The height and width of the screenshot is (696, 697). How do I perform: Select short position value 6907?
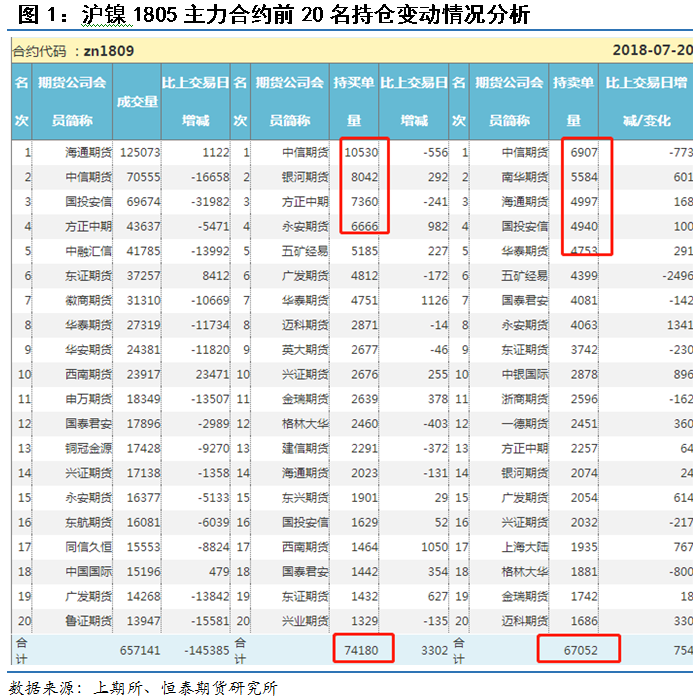pos(584,152)
